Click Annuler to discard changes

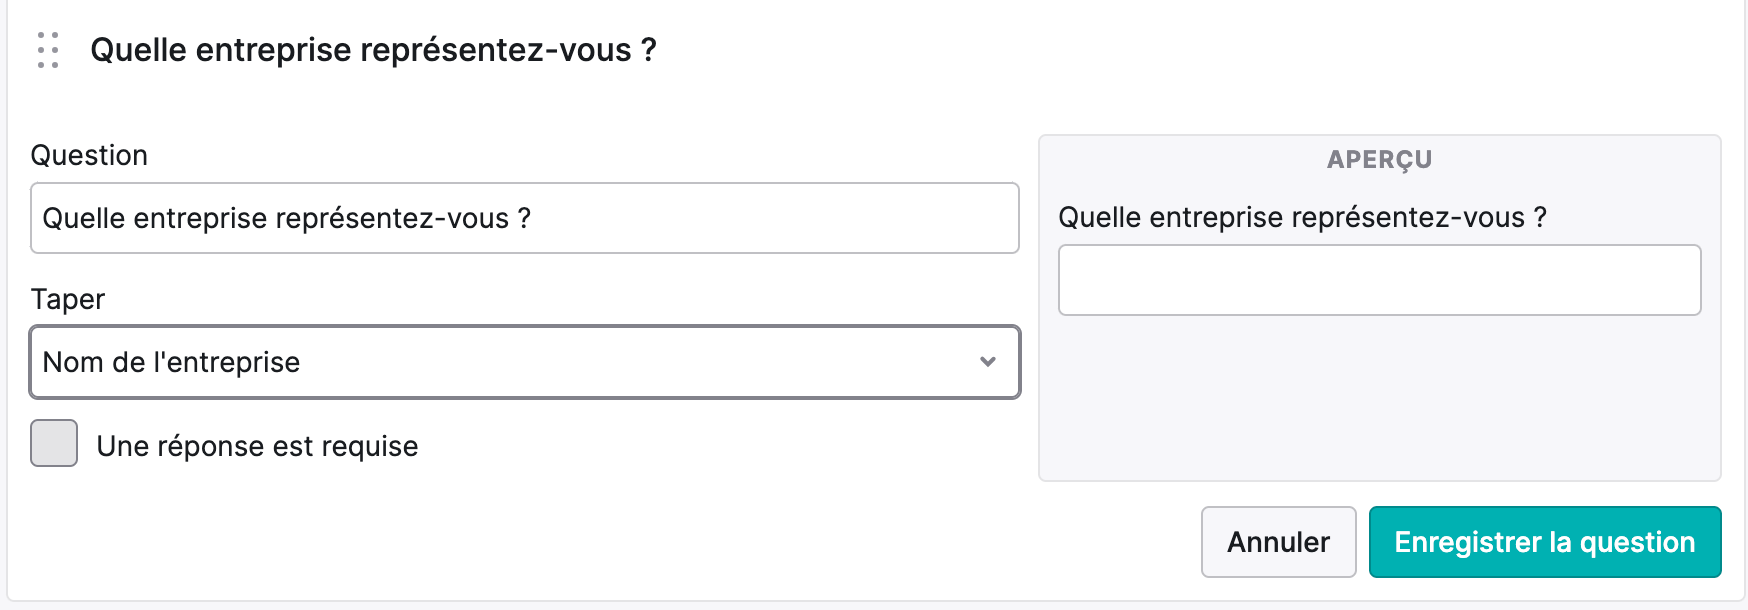click(x=1278, y=542)
